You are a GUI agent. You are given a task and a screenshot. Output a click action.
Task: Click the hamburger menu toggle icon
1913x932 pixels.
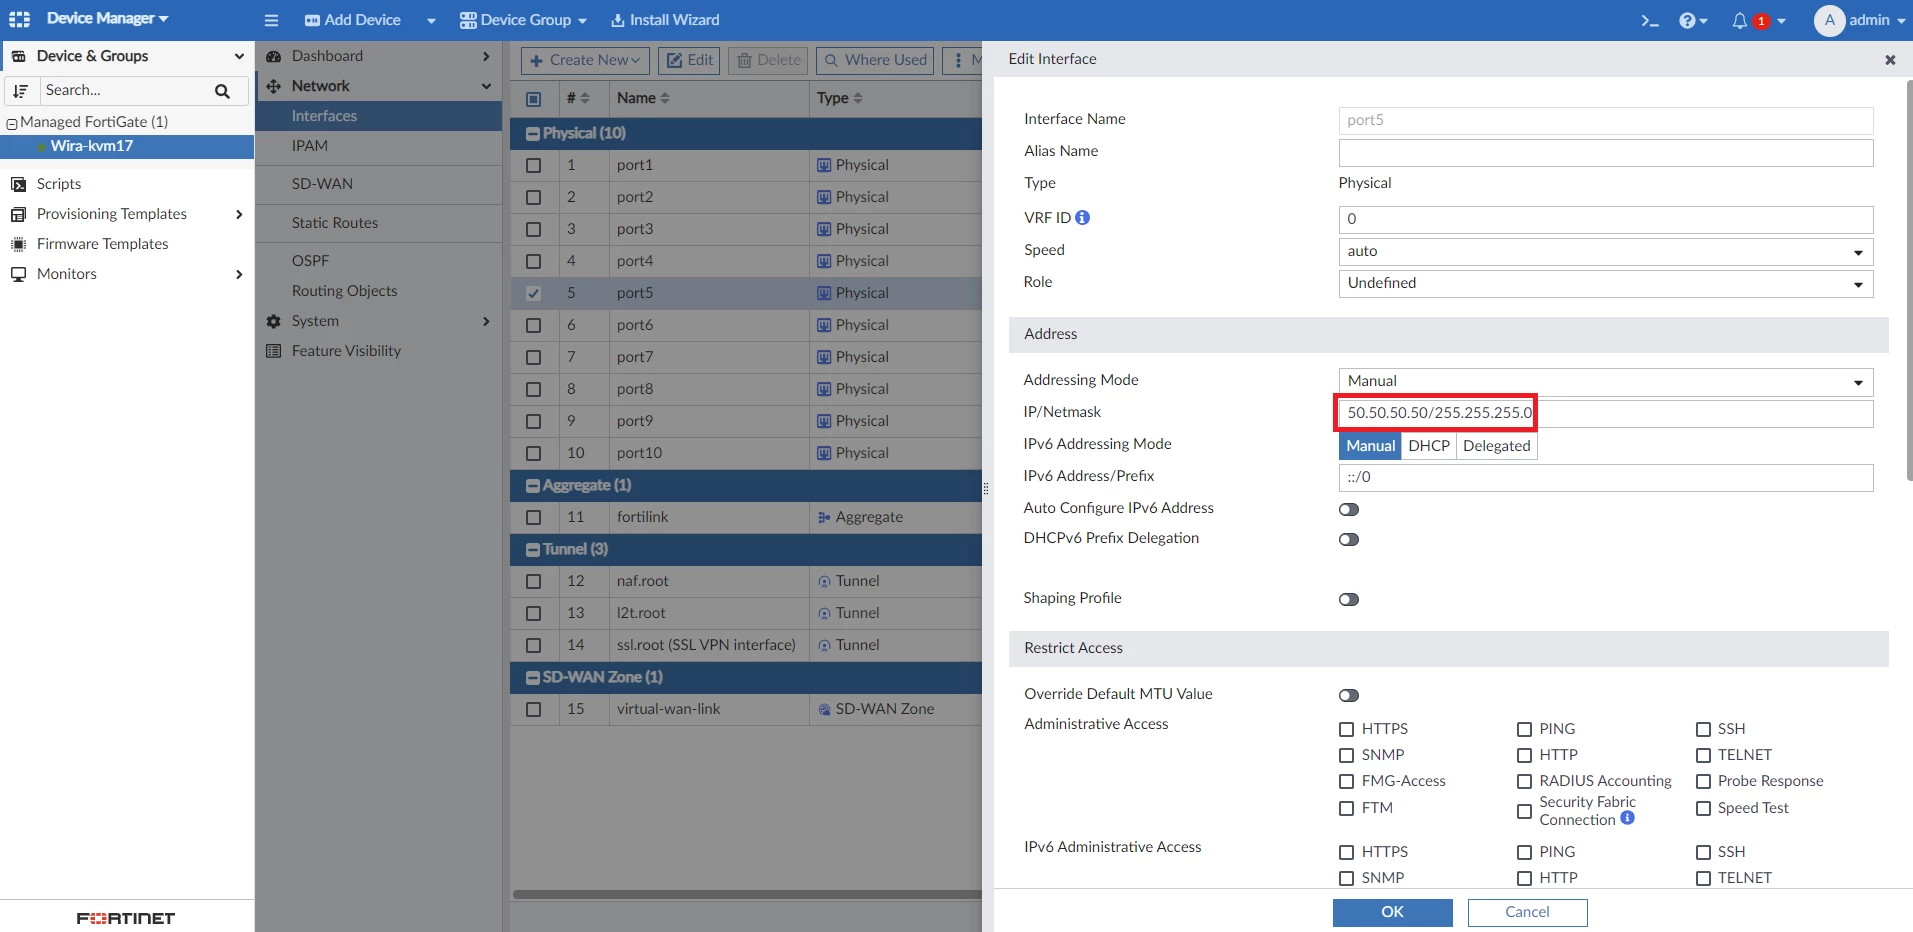coord(271,20)
